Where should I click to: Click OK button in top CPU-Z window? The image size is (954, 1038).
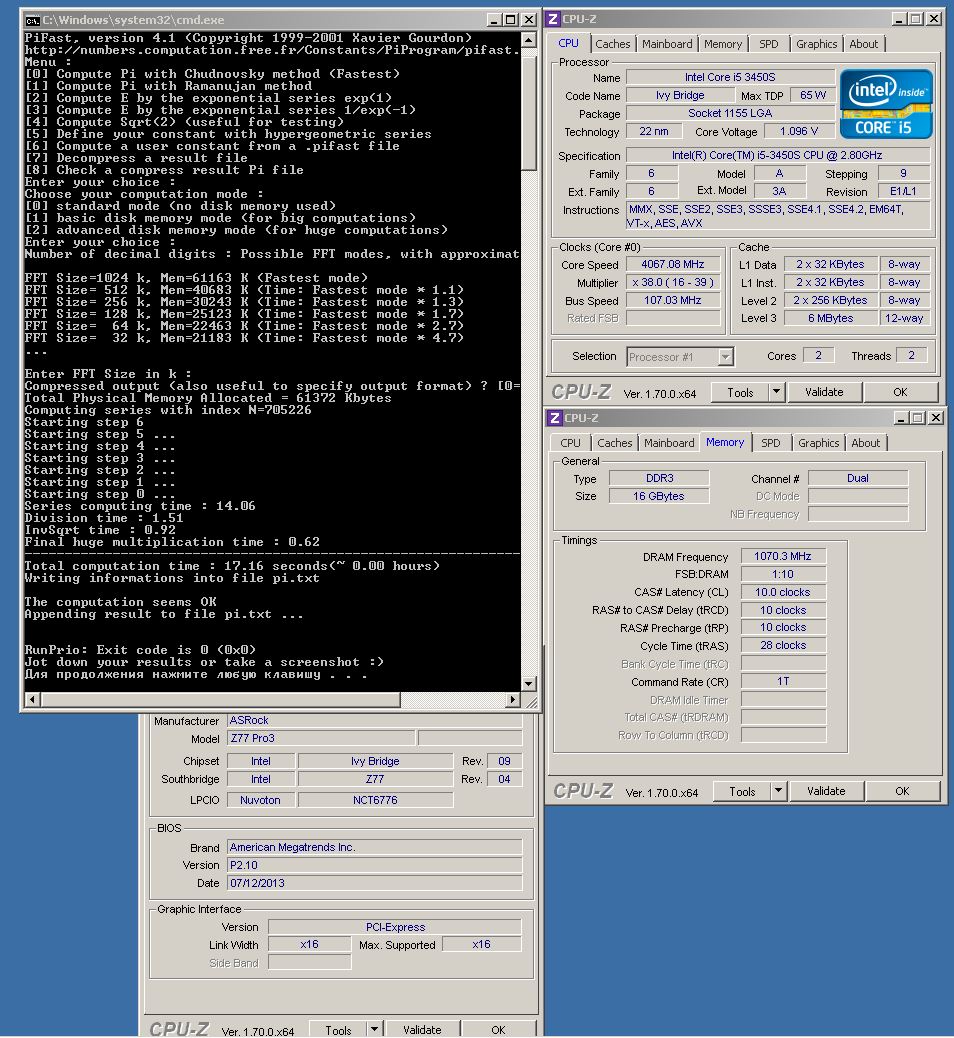[x=900, y=393]
